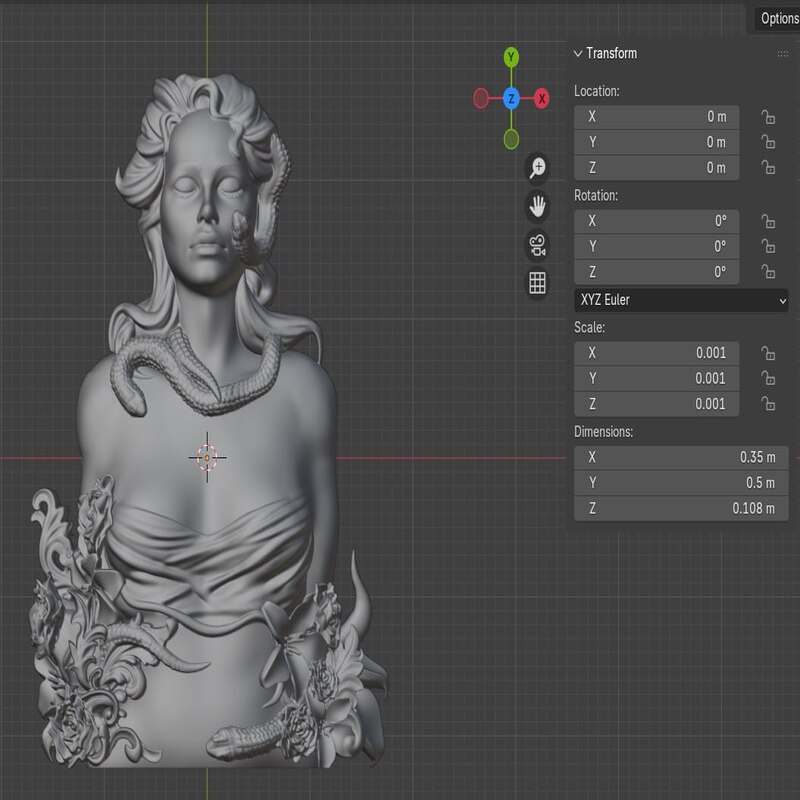Click Dimensions X field showing 0.35 m
The width and height of the screenshot is (800, 800).
681,458
